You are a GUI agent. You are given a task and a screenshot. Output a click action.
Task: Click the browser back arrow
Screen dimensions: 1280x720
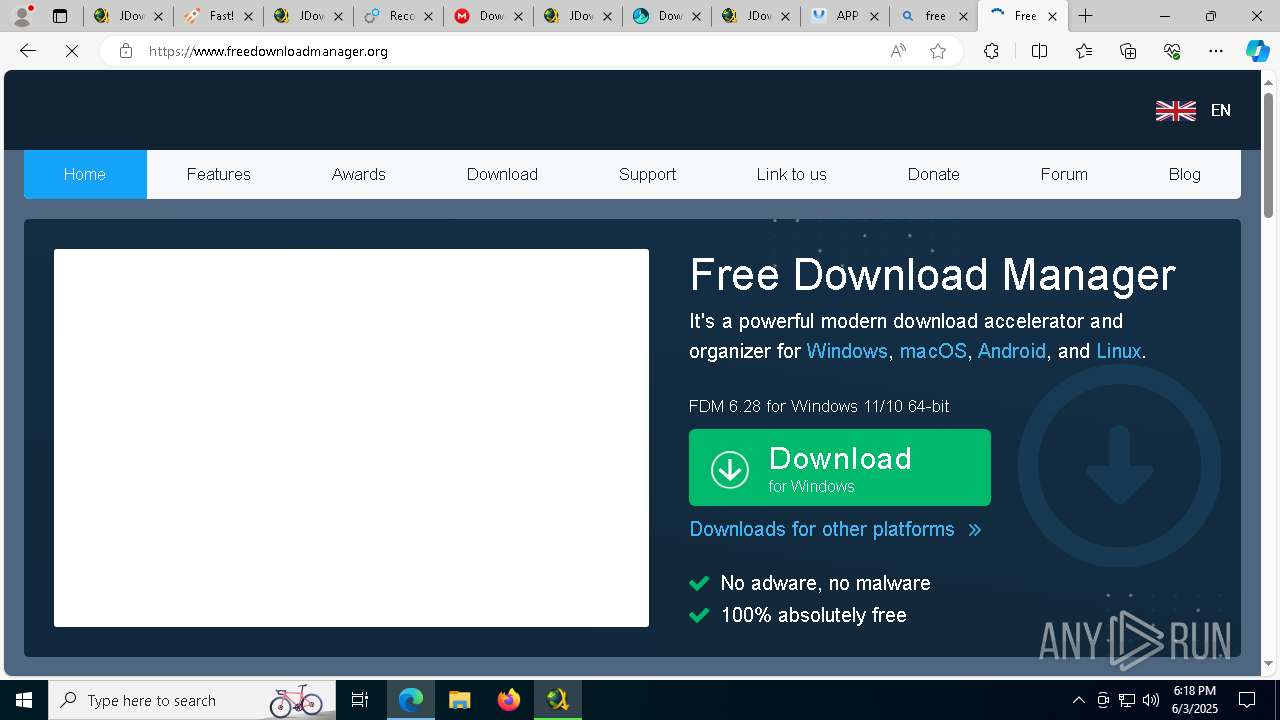28,51
